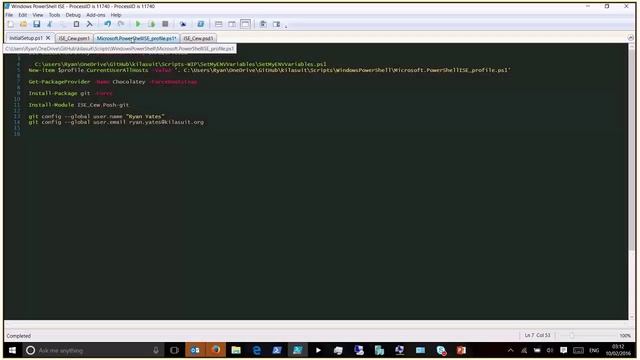The image size is (640, 360).
Task: Open the Debug menu
Action: (x=73, y=15)
